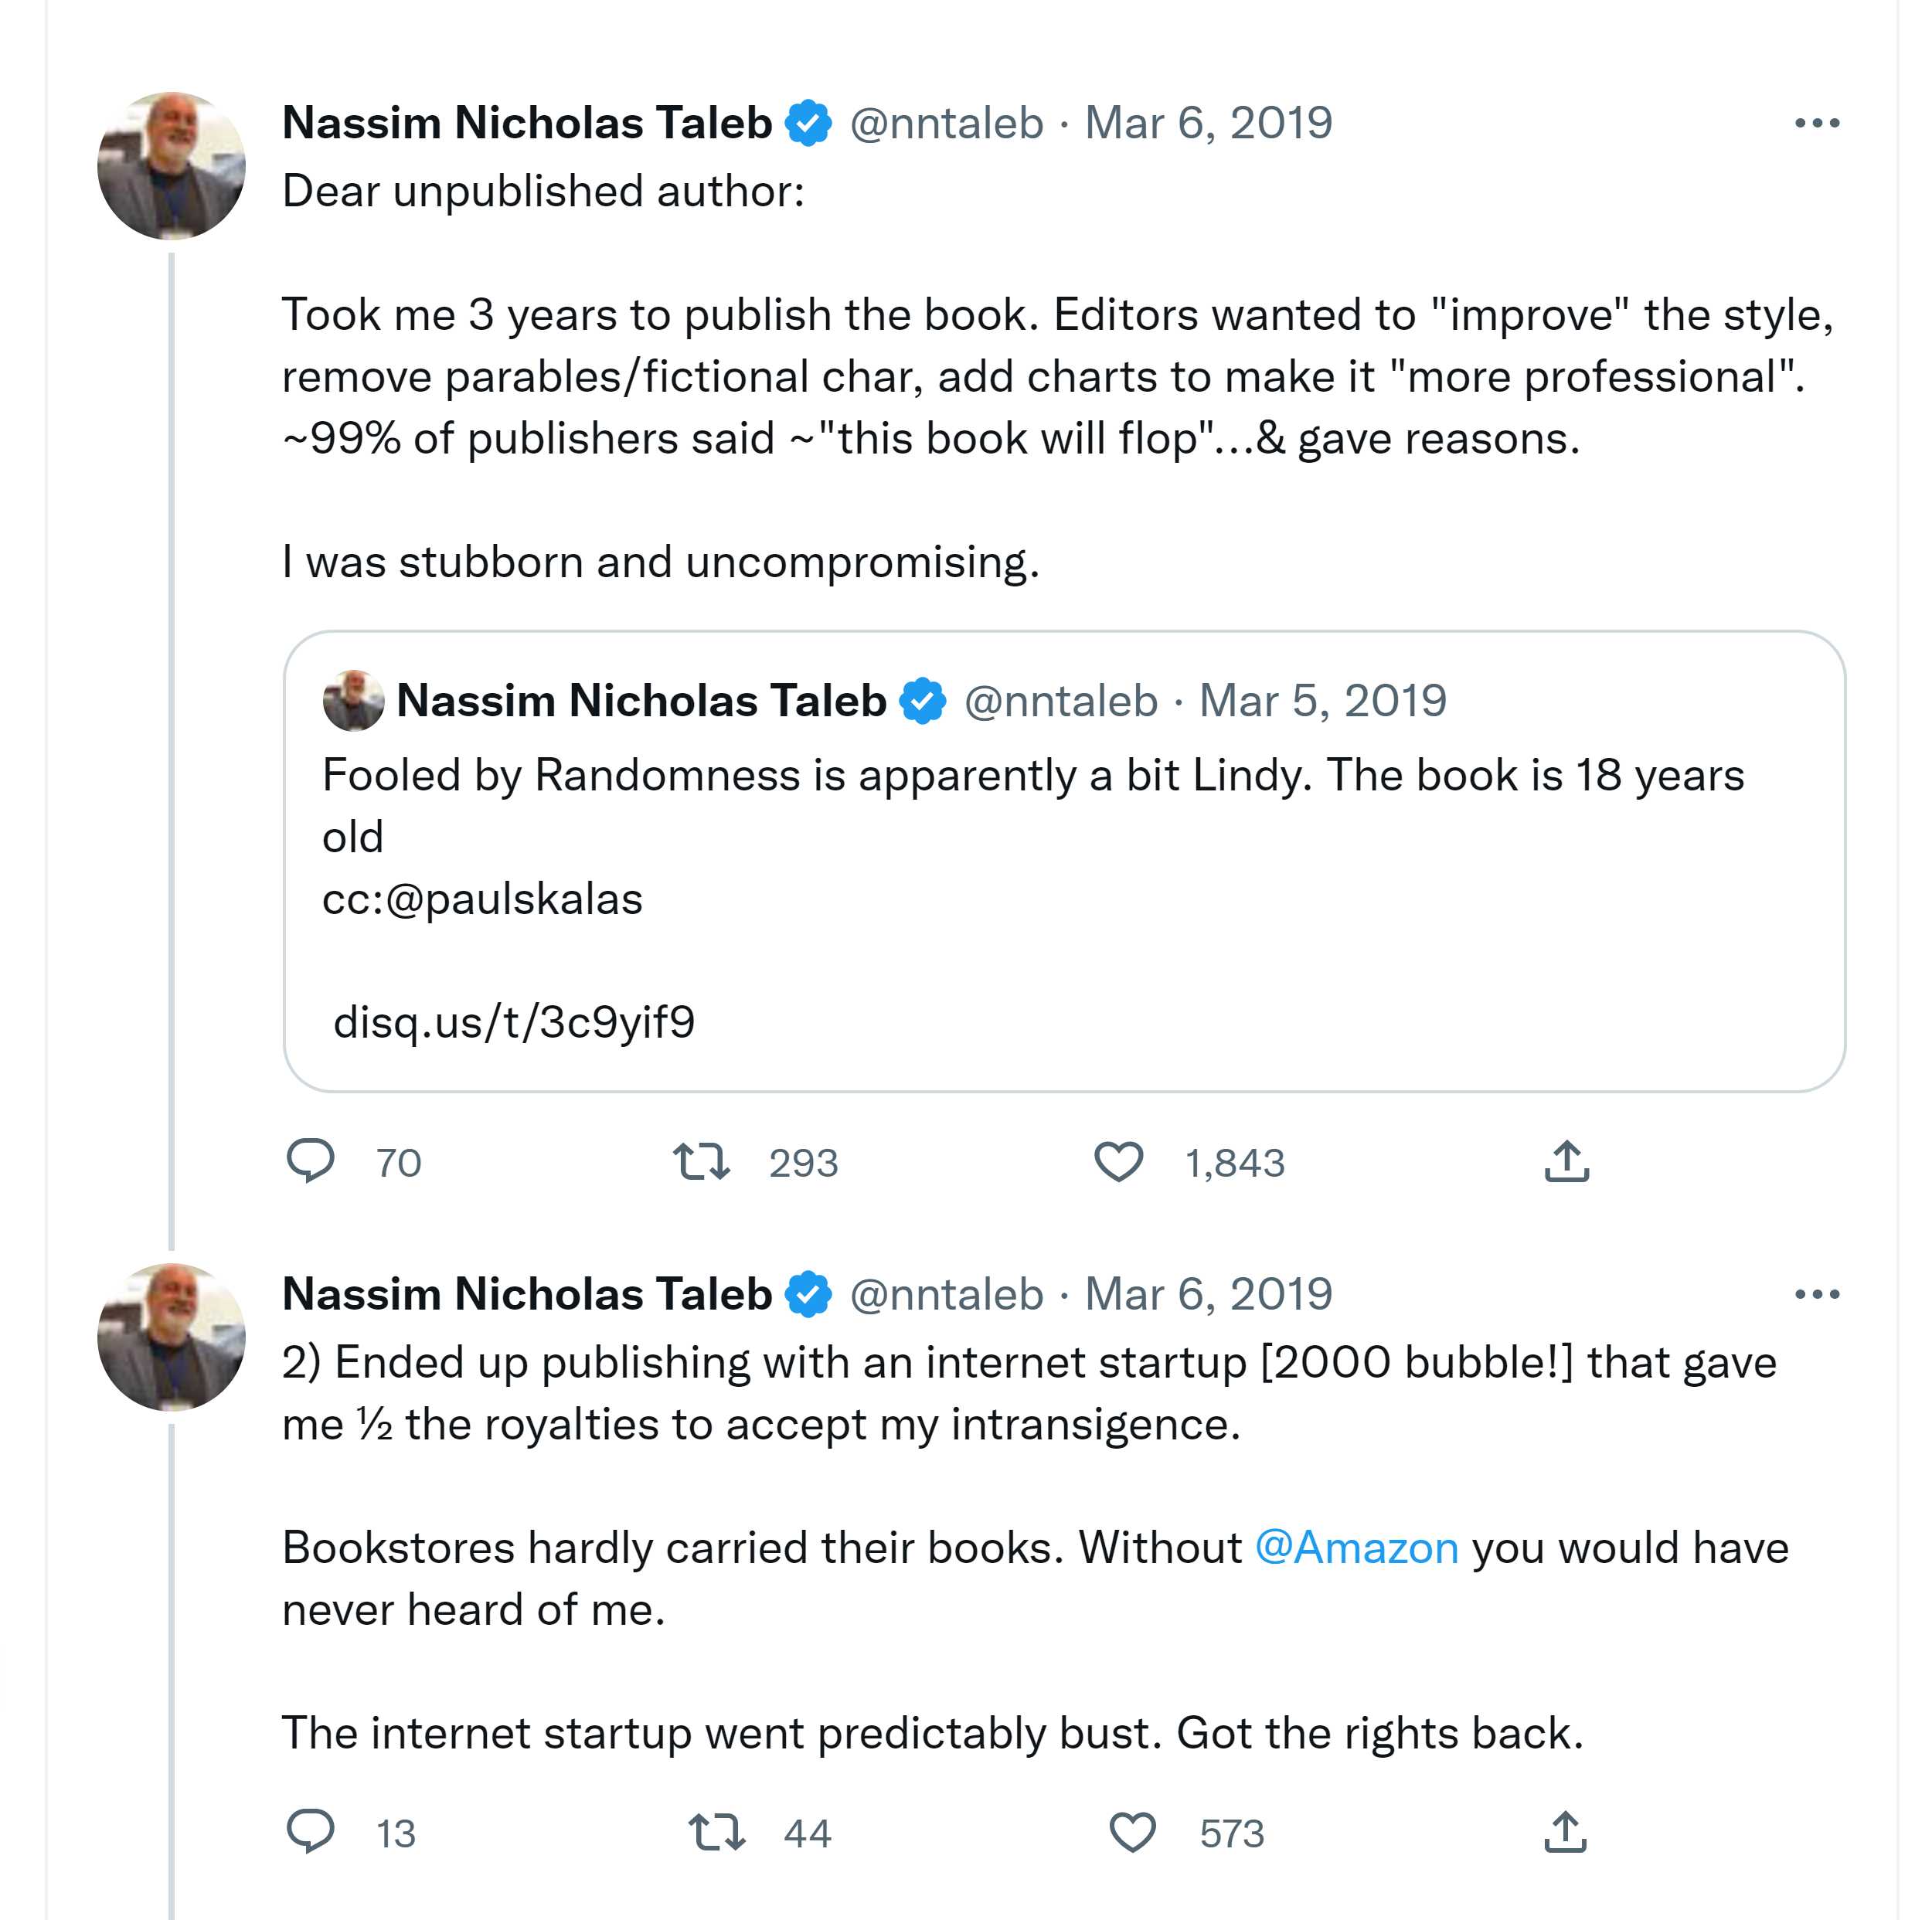Click the small avatar in quoted tweet
The width and height of the screenshot is (1932, 1920).
(x=353, y=700)
